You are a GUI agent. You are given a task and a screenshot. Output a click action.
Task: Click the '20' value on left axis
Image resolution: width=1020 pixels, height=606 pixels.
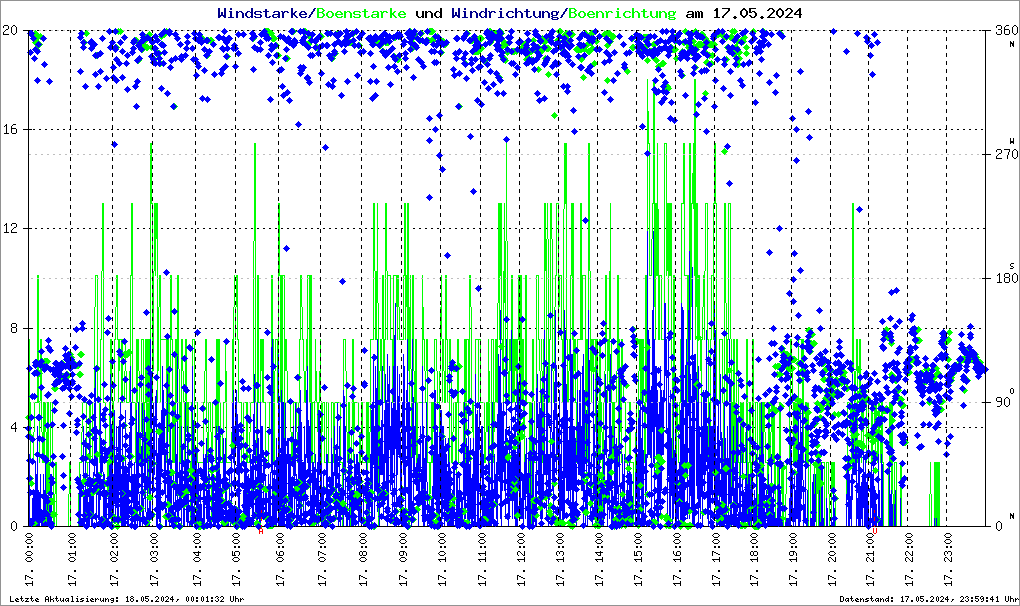[x=11, y=30]
